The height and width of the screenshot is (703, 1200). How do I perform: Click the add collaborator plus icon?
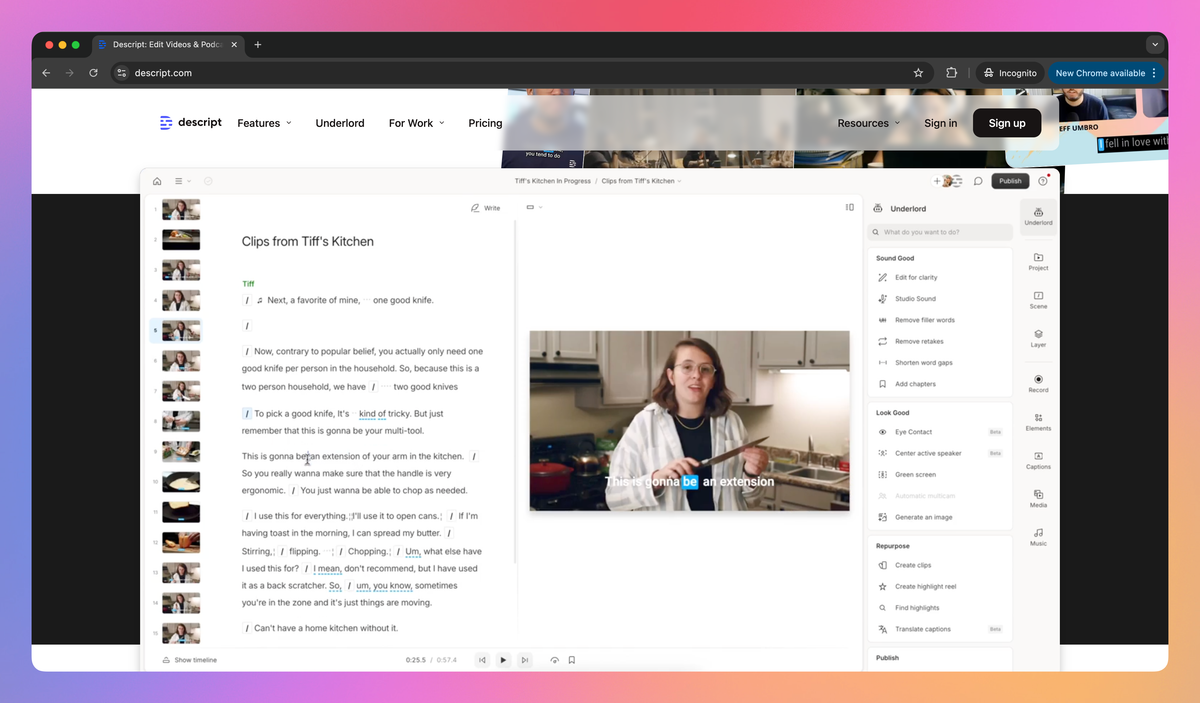pyautogui.click(x=937, y=181)
